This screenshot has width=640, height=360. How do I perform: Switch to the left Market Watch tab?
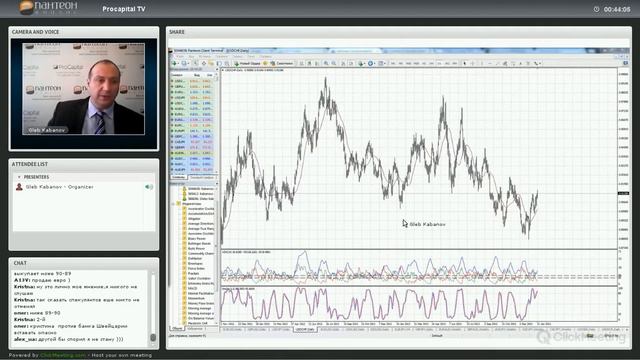click(178, 177)
